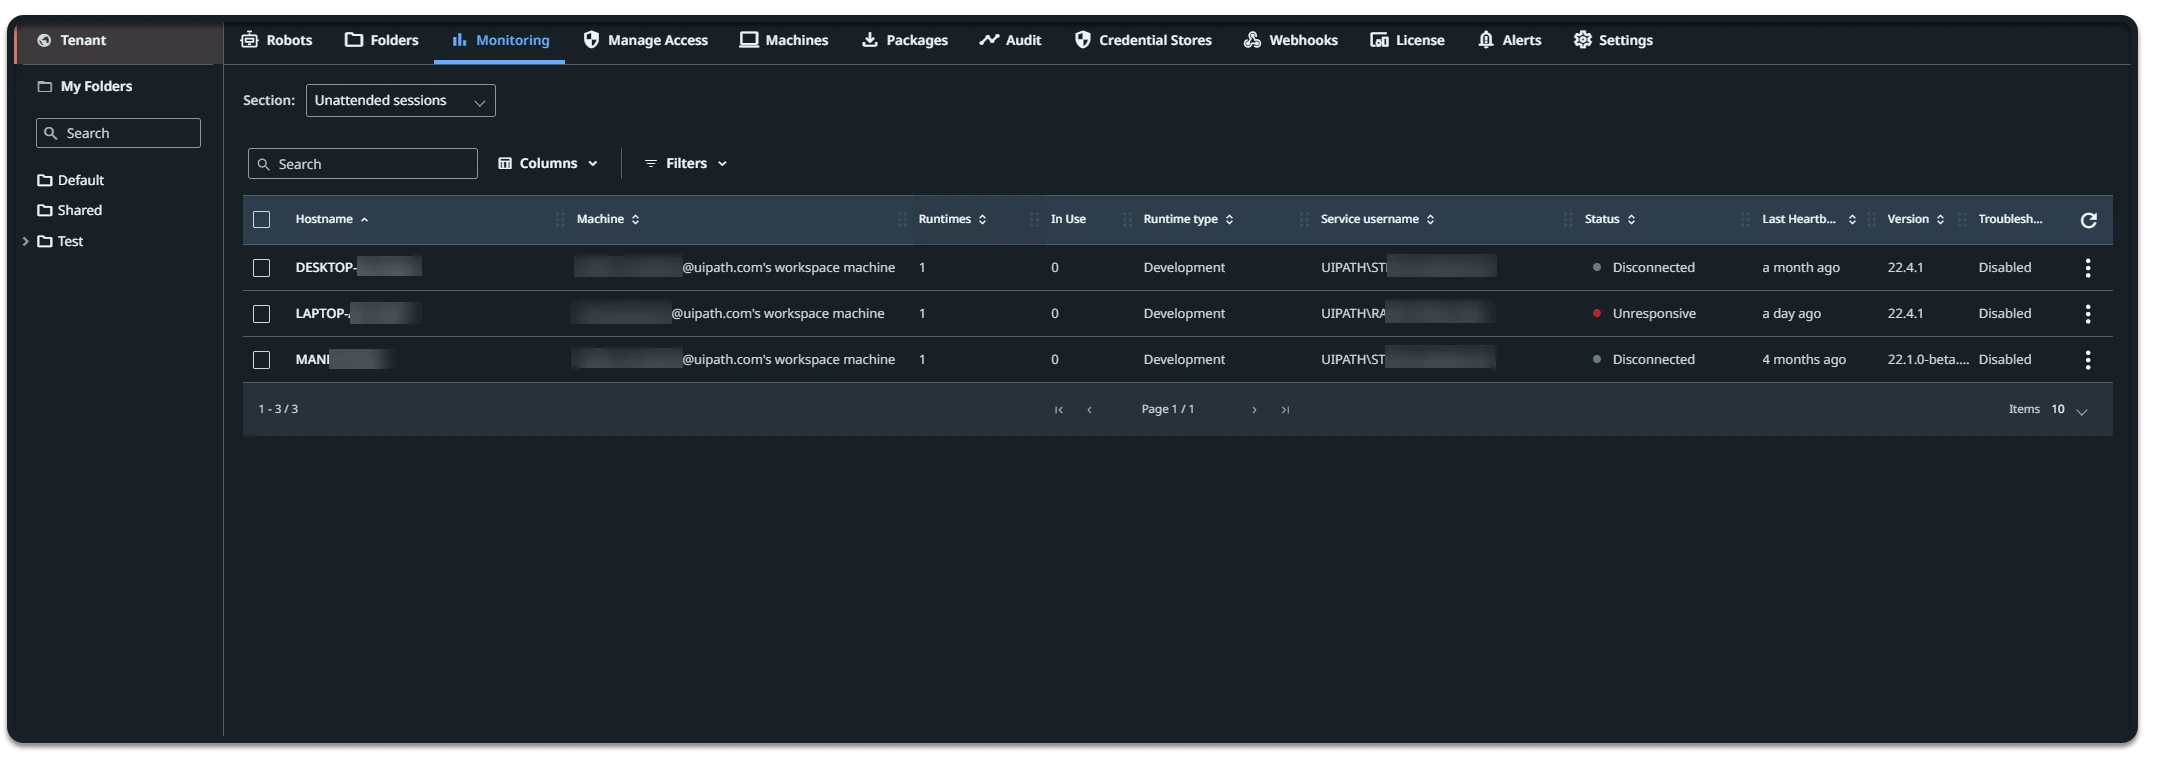Click the Packages download icon
The width and height of the screenshot is (2157, 767).
(870, 40)
